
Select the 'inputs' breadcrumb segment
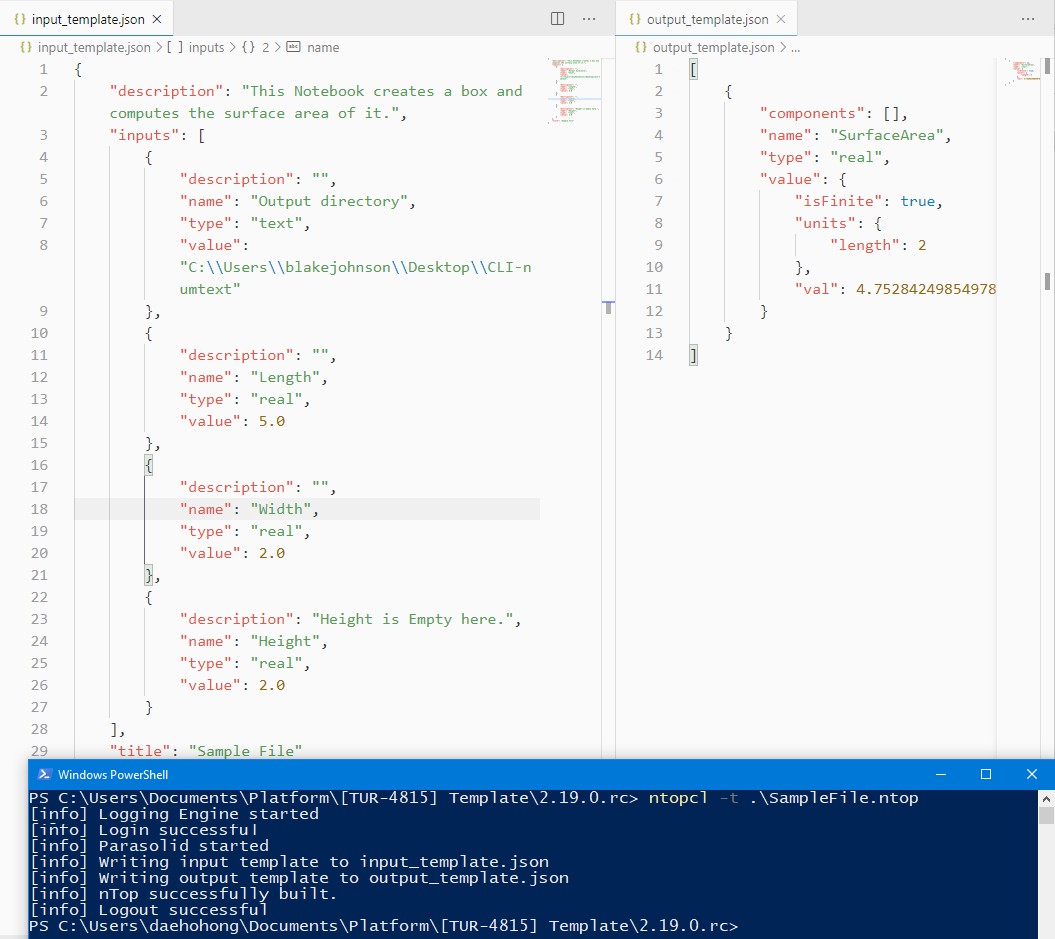click(x=206, y=48)
